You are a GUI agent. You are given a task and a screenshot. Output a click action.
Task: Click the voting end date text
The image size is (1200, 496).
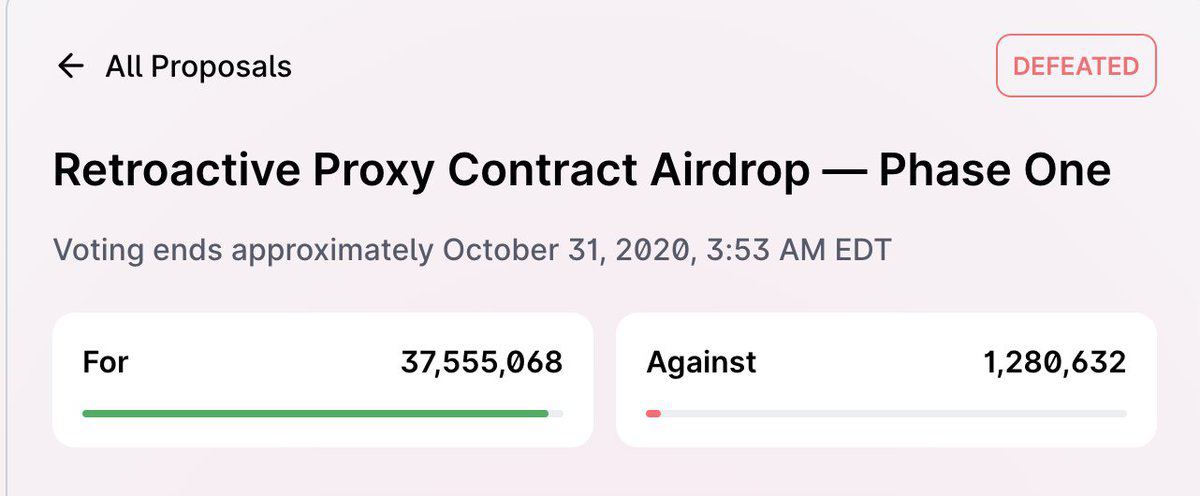pyautogui.click(x=471, y=249)
